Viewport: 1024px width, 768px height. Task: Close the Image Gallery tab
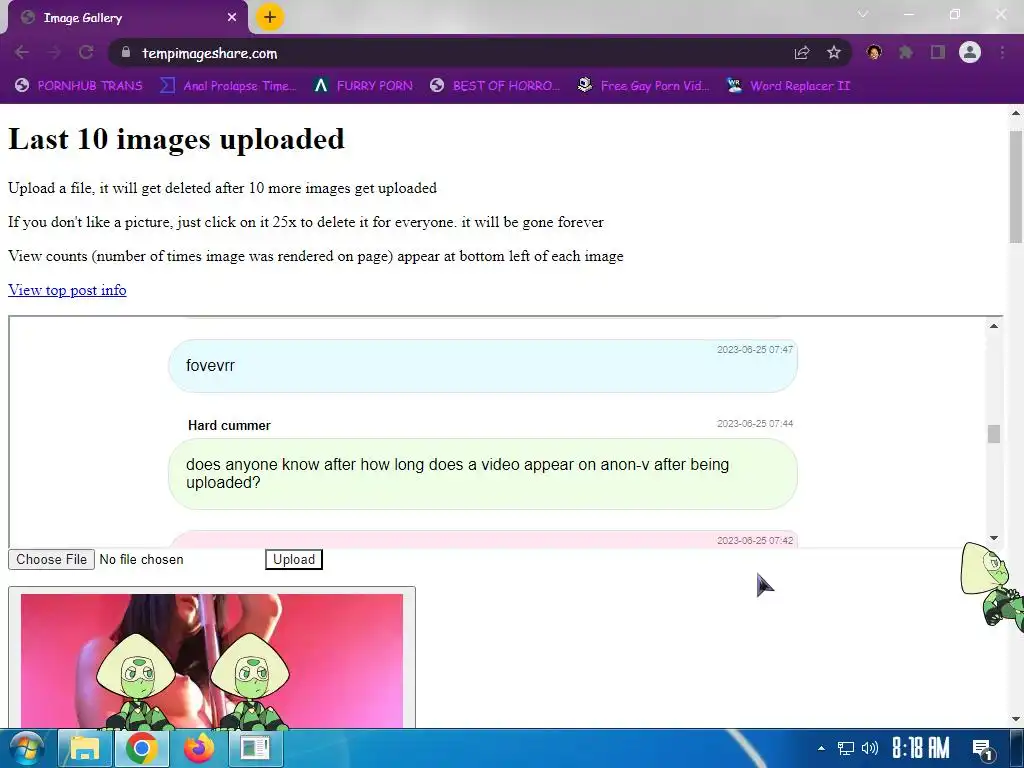232,18
